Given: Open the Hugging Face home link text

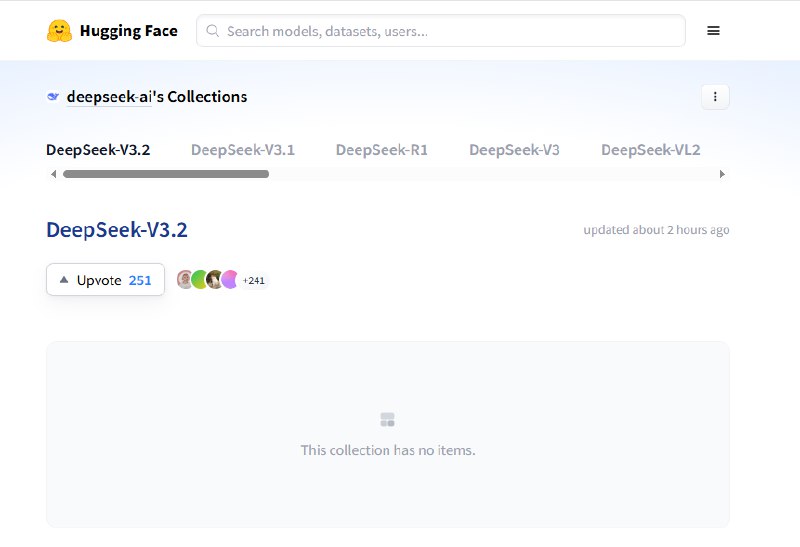Looking at the screenshot, I should click(129, 31).
